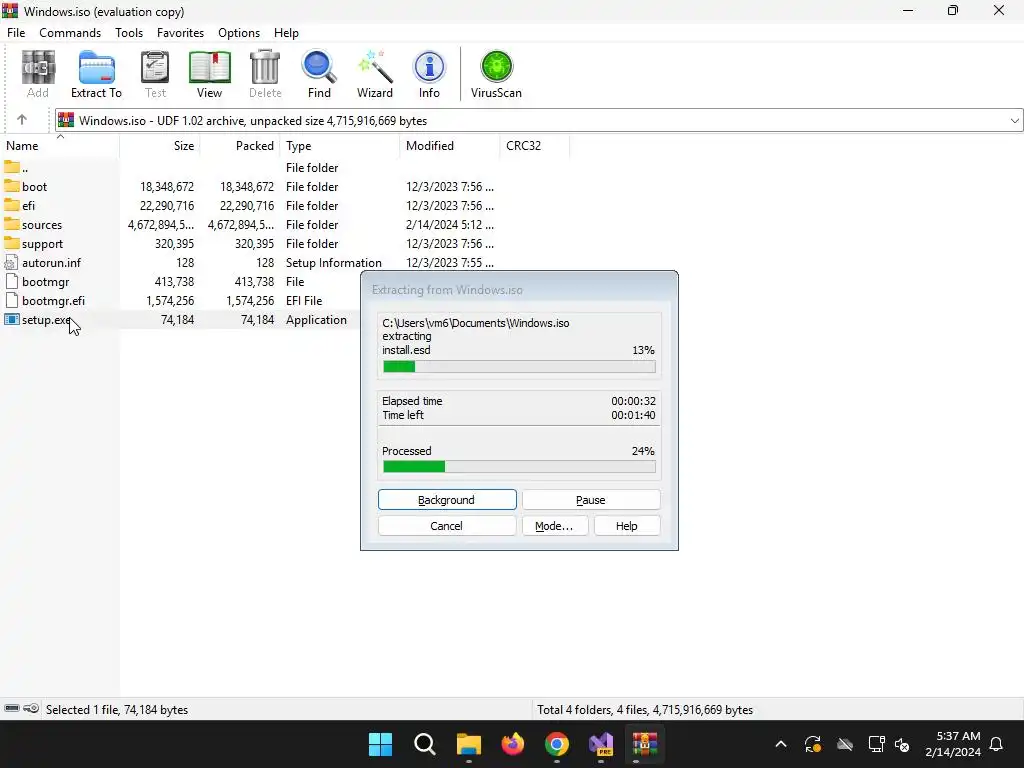1024x768 pixels.
Task: Click the Add archive toolbar icon
Action: pos(38,74)
